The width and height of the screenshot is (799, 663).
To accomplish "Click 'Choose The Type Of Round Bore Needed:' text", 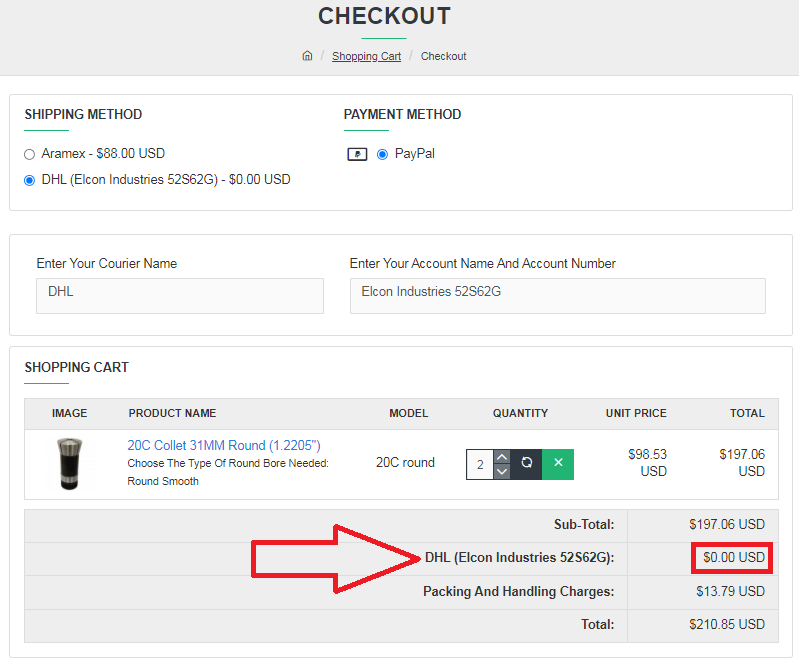I will [x=228, y=463].
